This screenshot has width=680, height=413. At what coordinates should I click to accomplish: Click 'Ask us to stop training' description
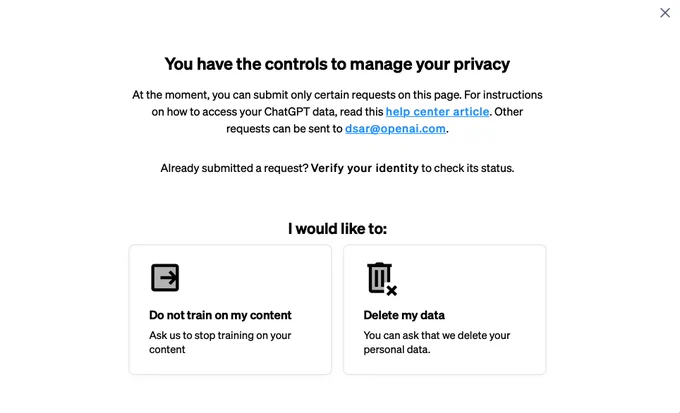point(220,342)
